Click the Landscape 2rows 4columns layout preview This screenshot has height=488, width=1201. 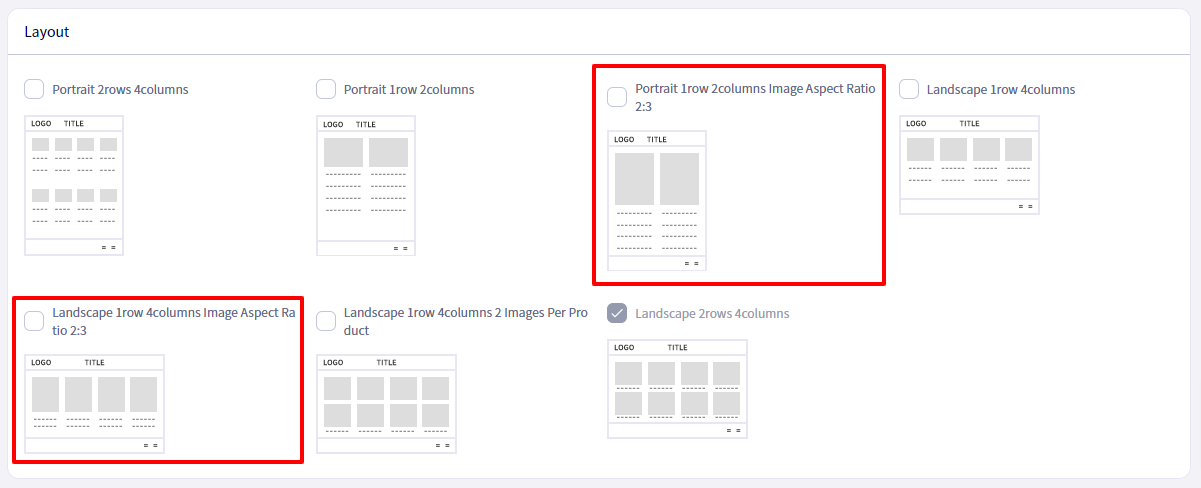click(677, 389)
